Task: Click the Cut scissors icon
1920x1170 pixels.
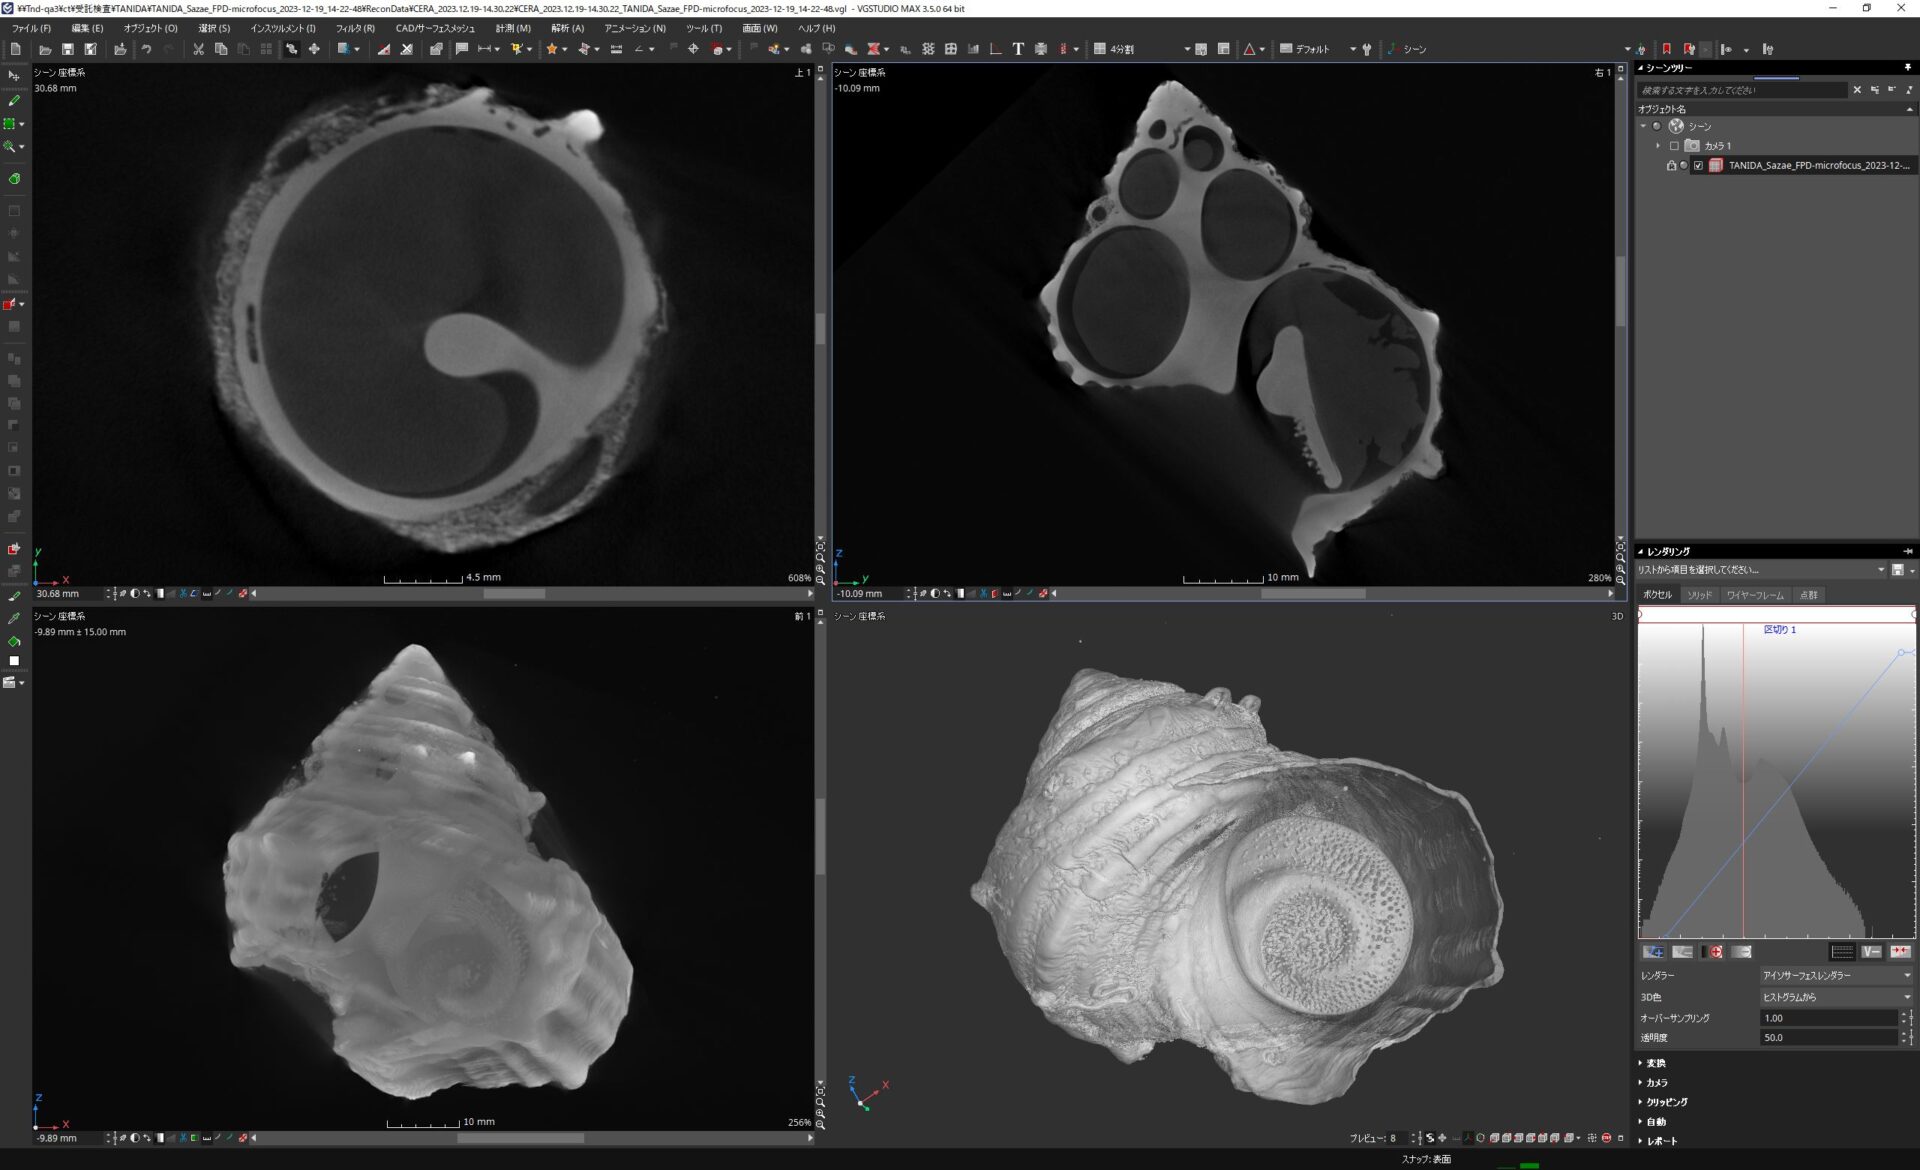Action: [198, 49]
